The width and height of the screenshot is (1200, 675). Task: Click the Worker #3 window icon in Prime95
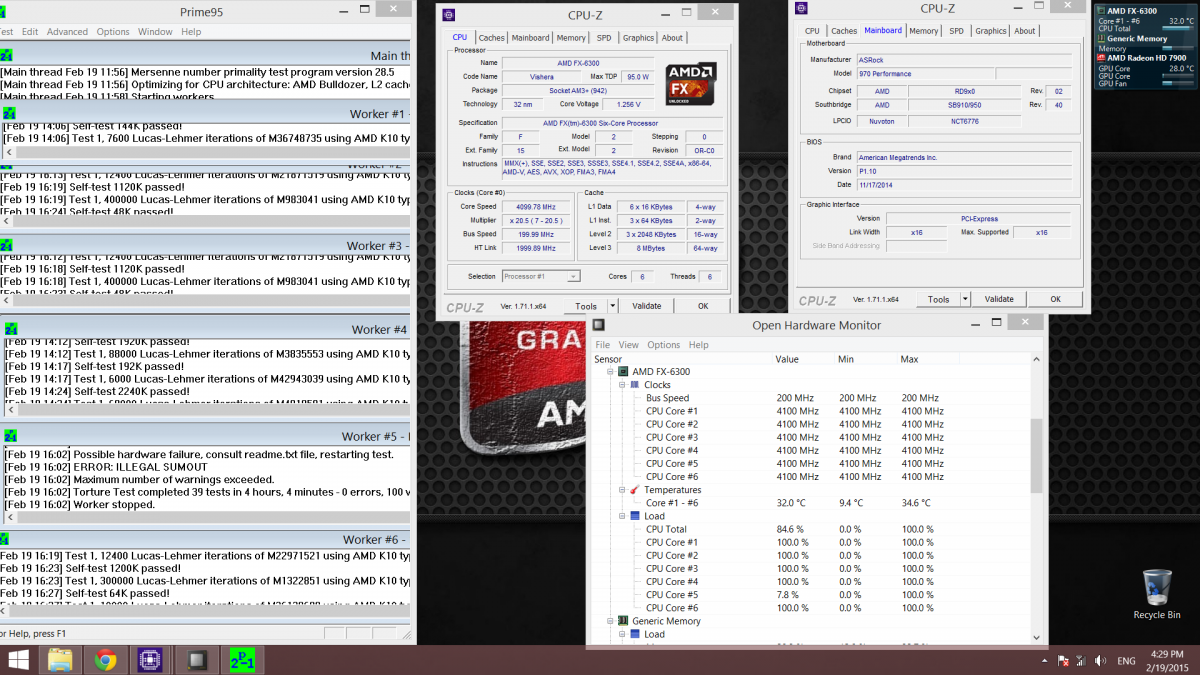pyautogui.click(x=7, y=245)
